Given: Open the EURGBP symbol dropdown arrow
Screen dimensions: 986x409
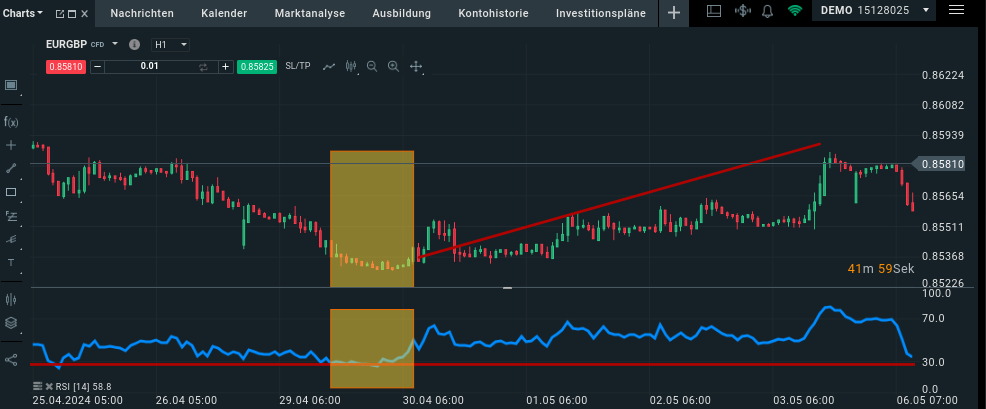Looking at the screenshot, I should (x=114, y=44).
